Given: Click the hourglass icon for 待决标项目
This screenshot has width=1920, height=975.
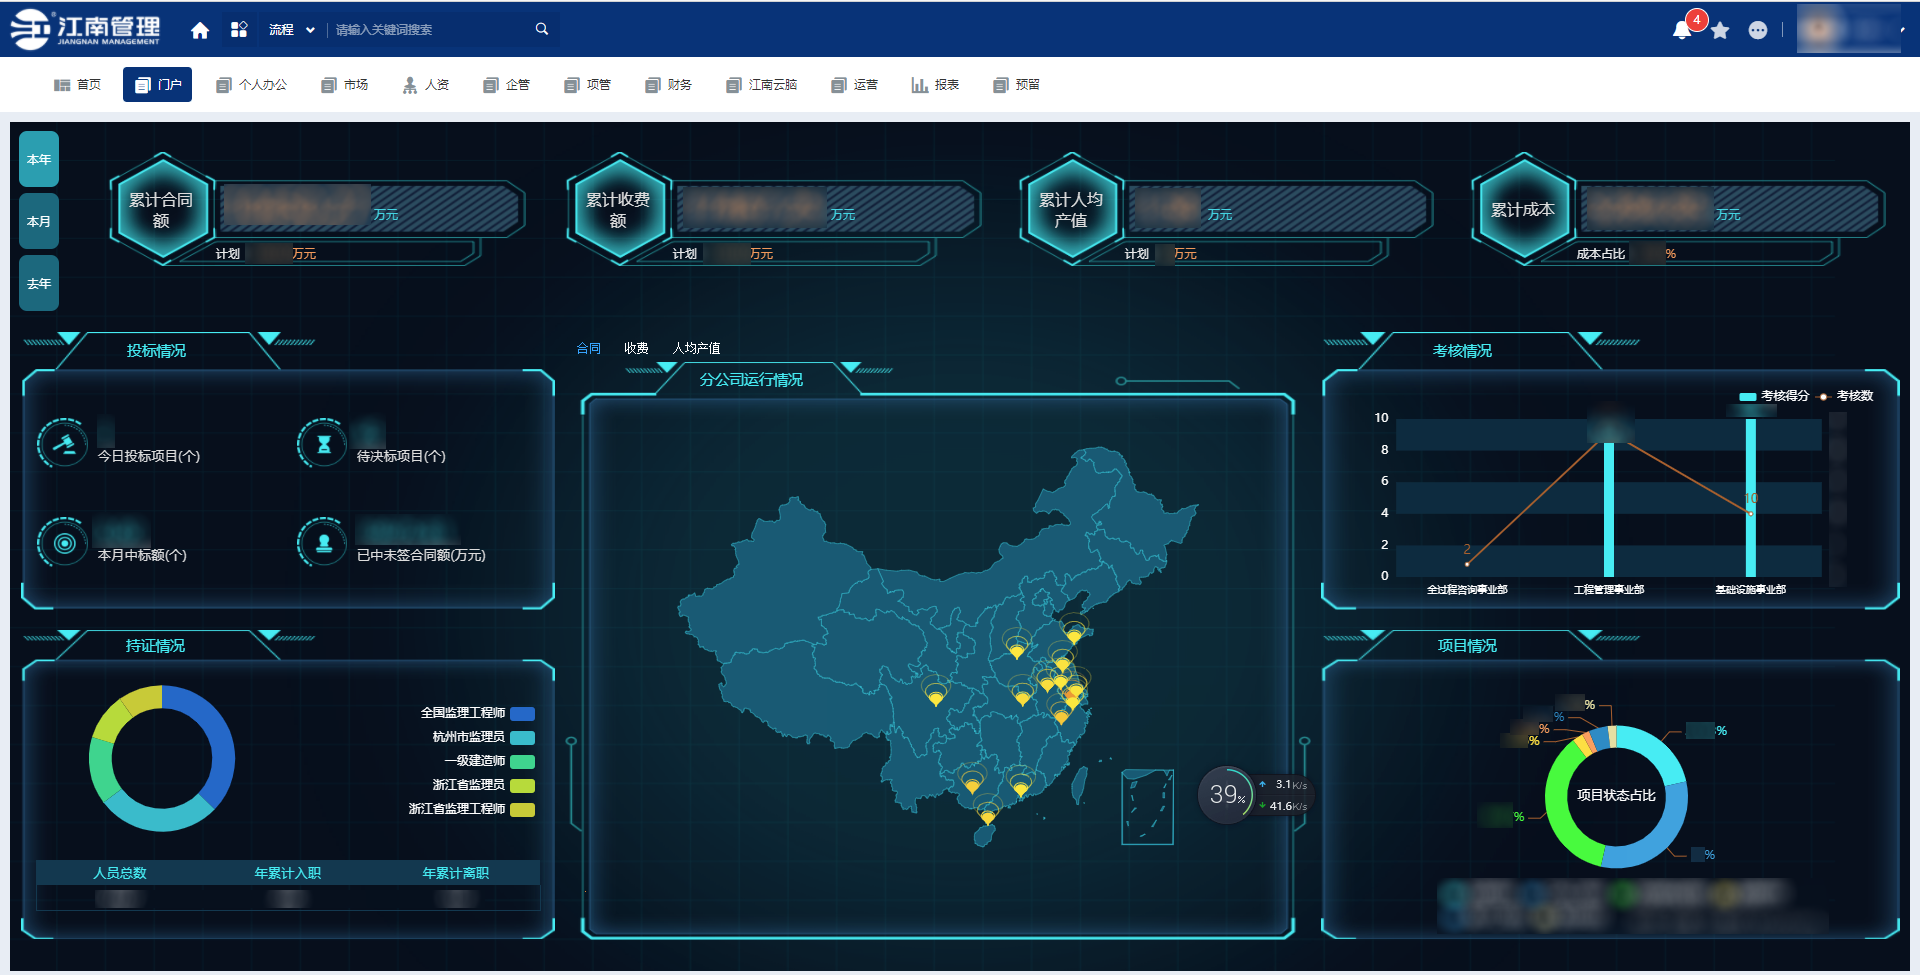Looking at the screenshot, I should (x=323, y=443).
